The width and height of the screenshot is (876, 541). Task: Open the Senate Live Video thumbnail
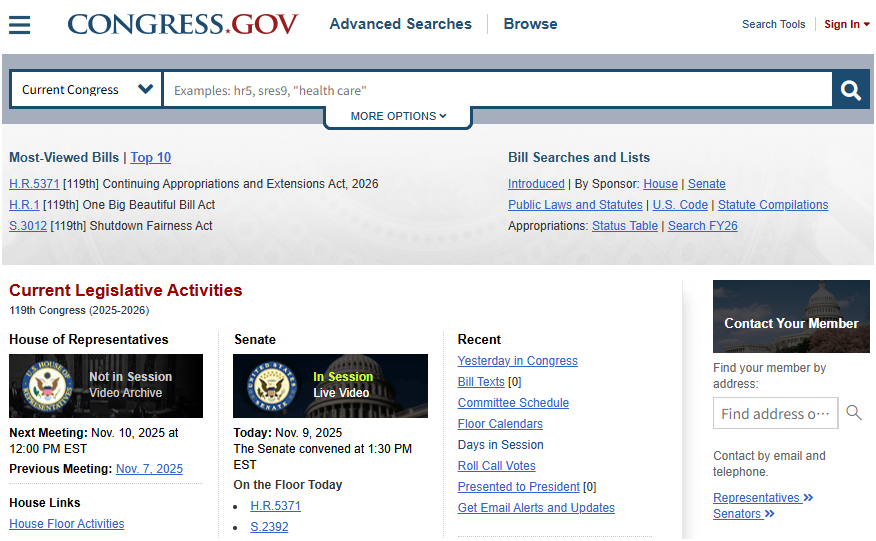(330, 386)
